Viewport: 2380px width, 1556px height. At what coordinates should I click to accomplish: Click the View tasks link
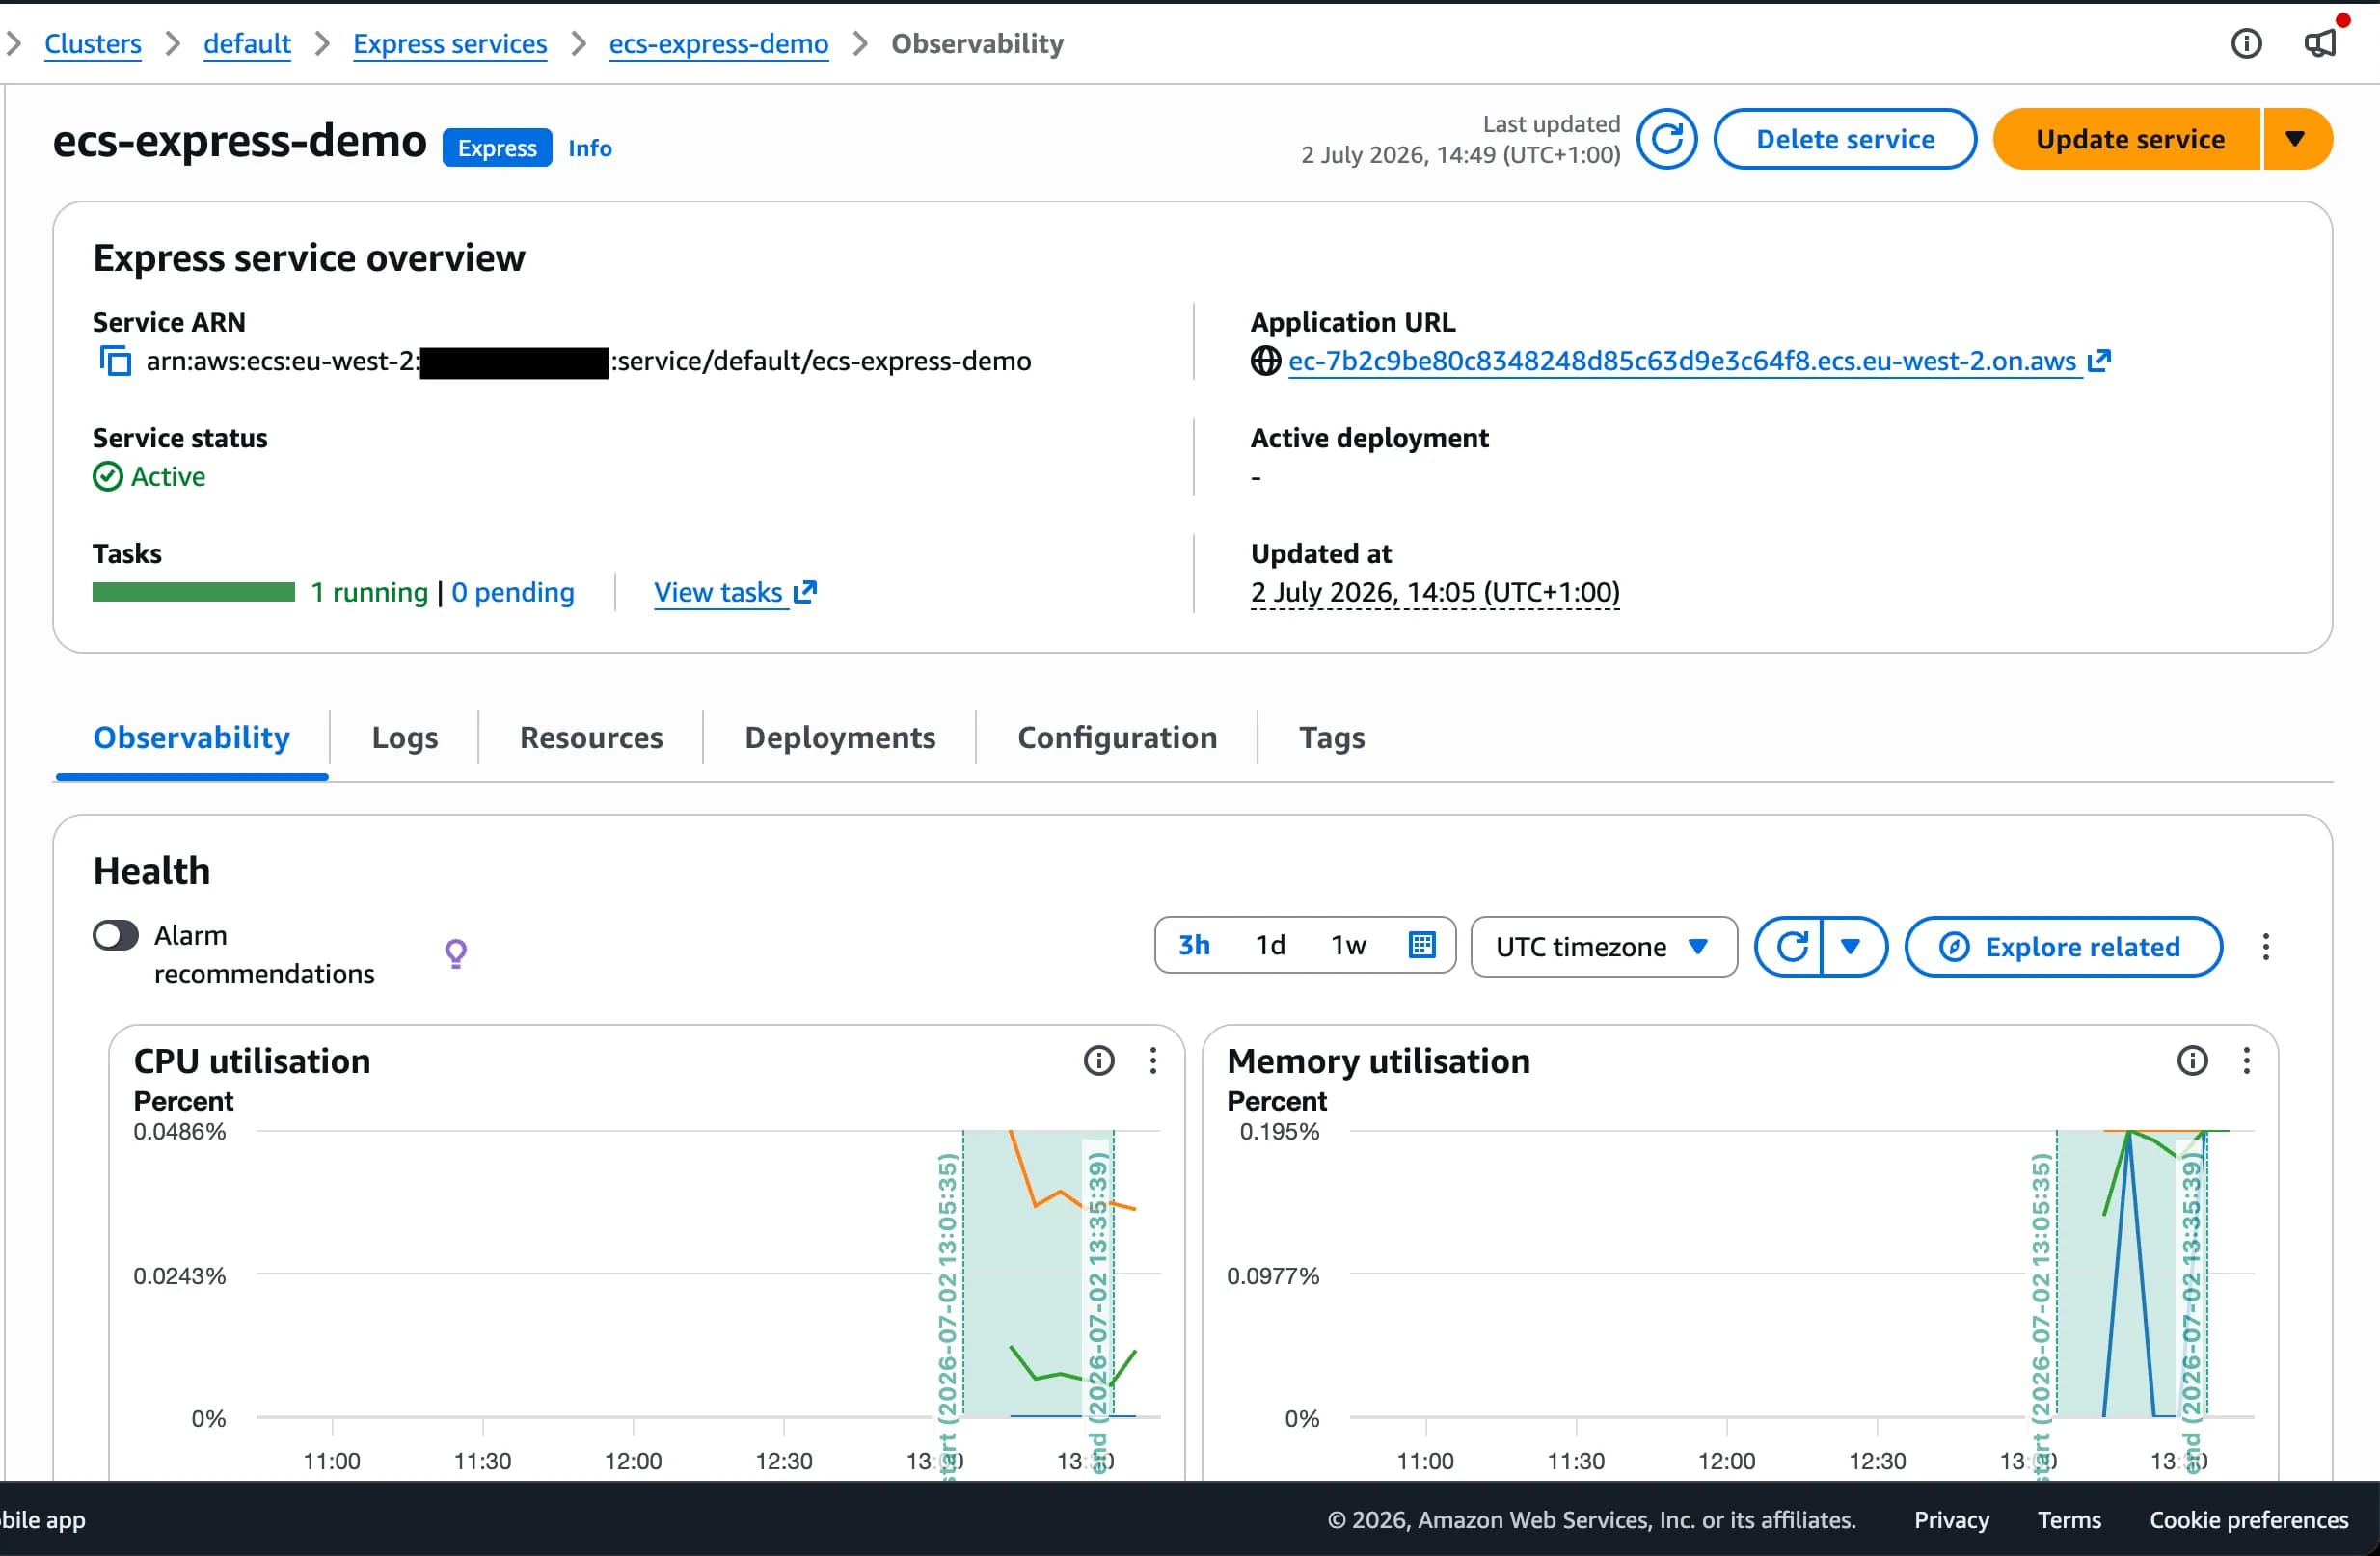(718, 592)
